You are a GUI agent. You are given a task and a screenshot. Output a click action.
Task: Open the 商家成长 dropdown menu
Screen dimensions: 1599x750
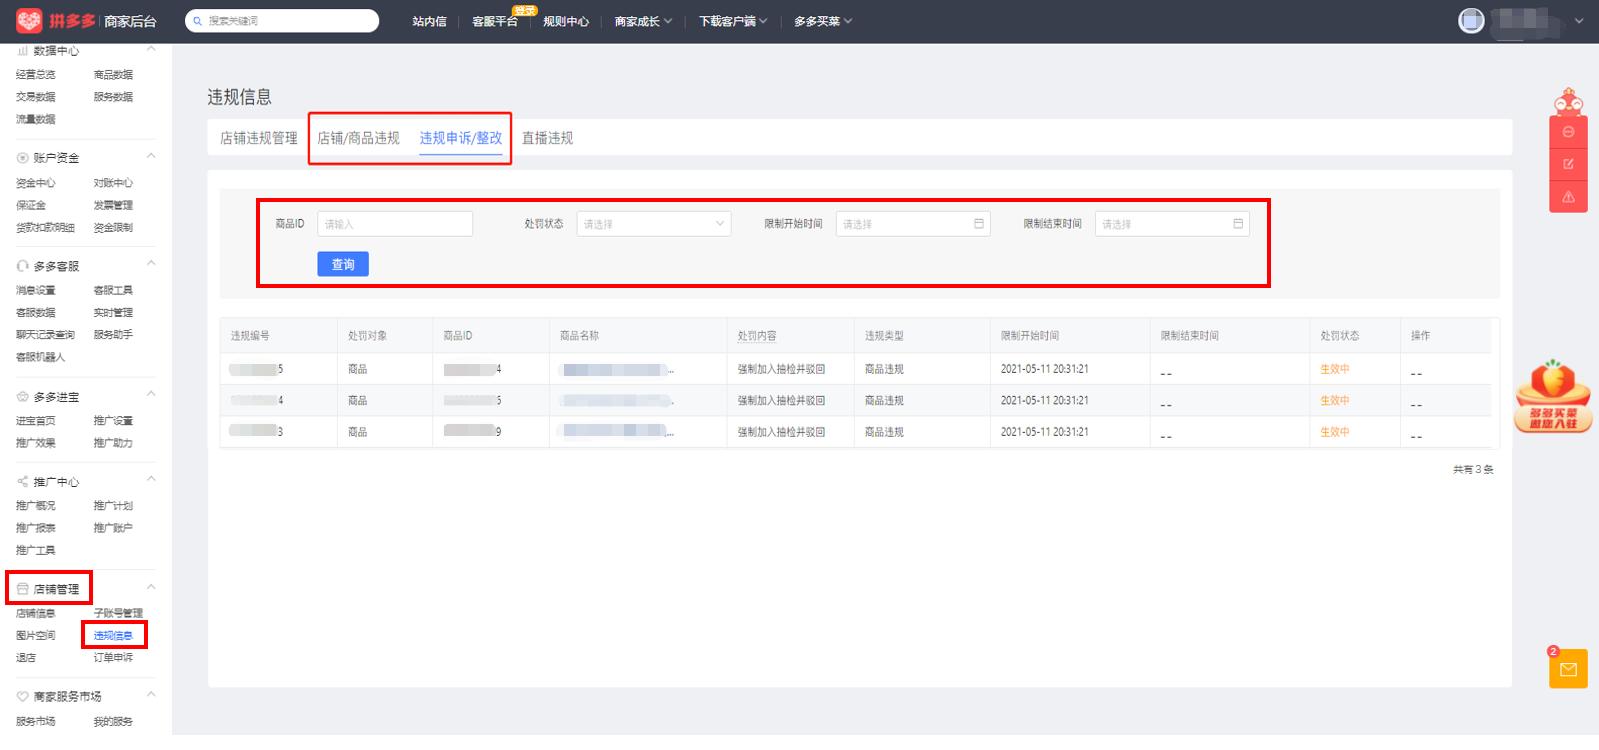(x=642, y=21)
